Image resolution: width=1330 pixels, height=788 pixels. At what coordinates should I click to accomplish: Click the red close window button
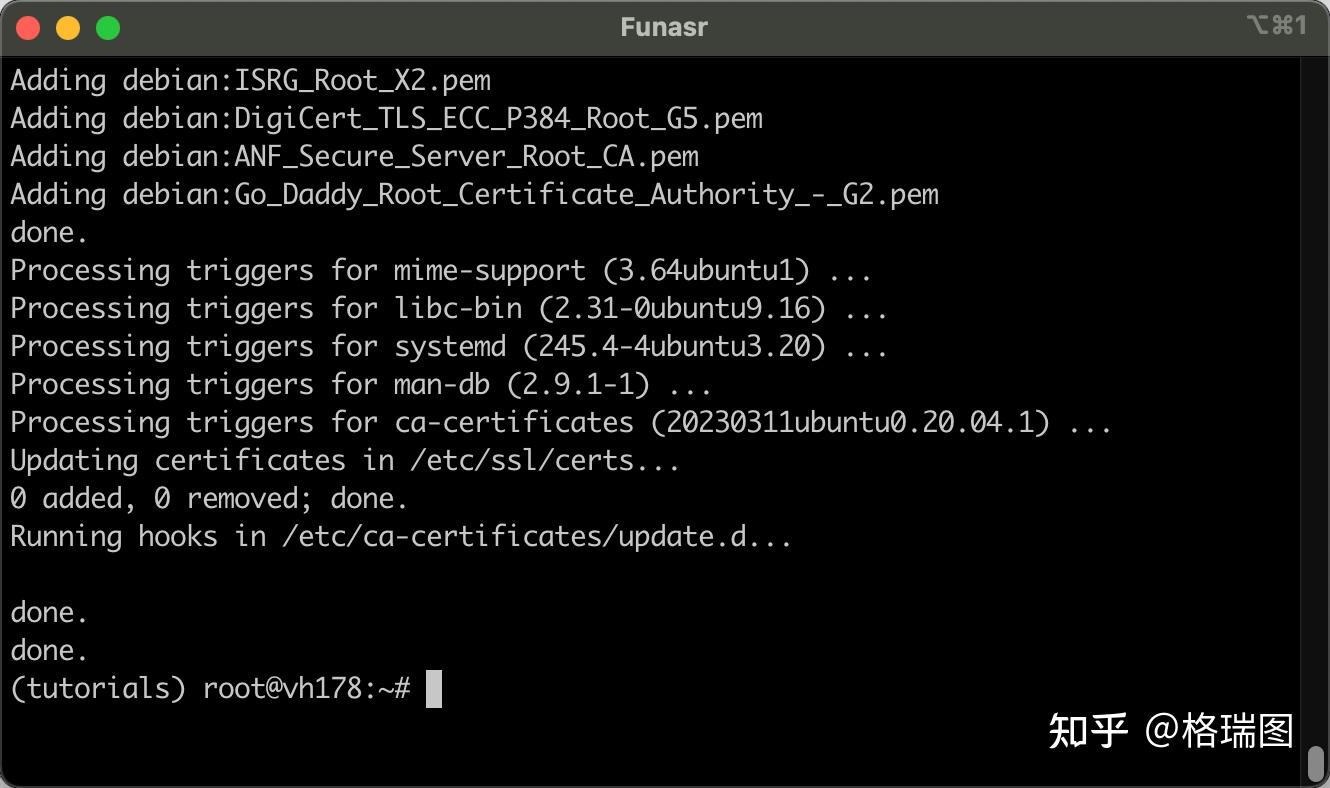click(28, 27)
